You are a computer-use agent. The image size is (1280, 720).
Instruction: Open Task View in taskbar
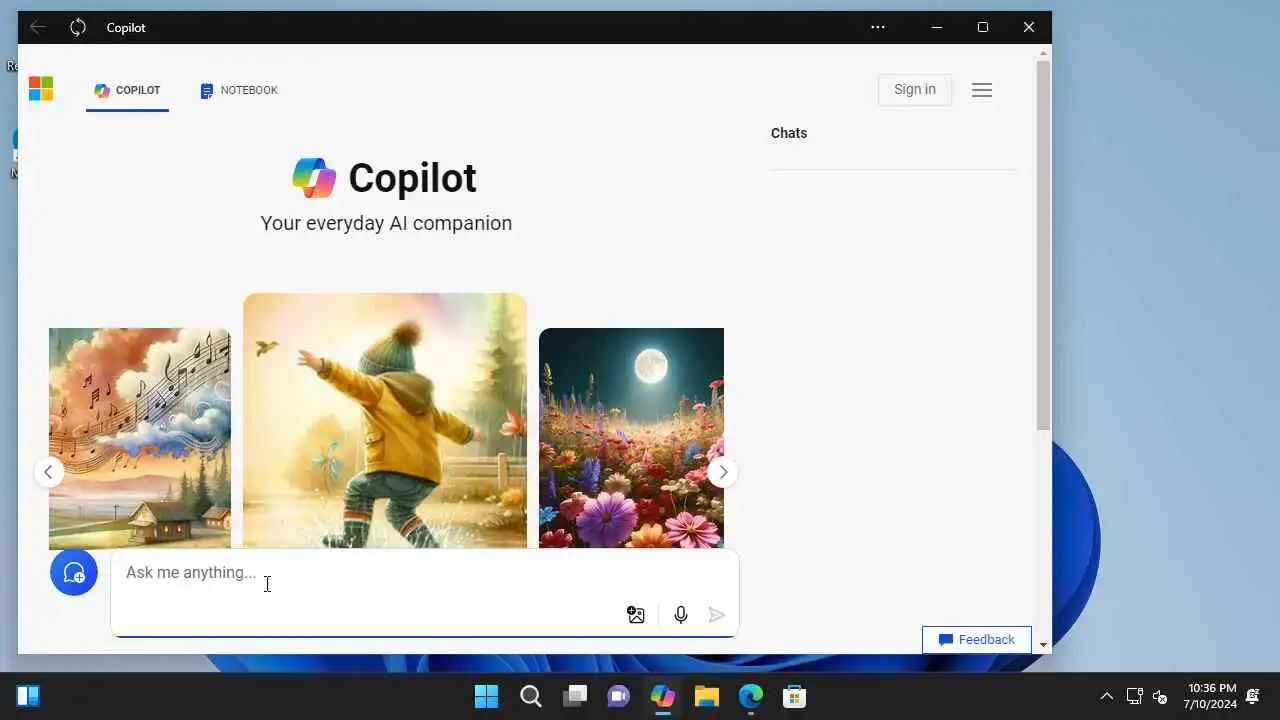click(x=575, y=696)
